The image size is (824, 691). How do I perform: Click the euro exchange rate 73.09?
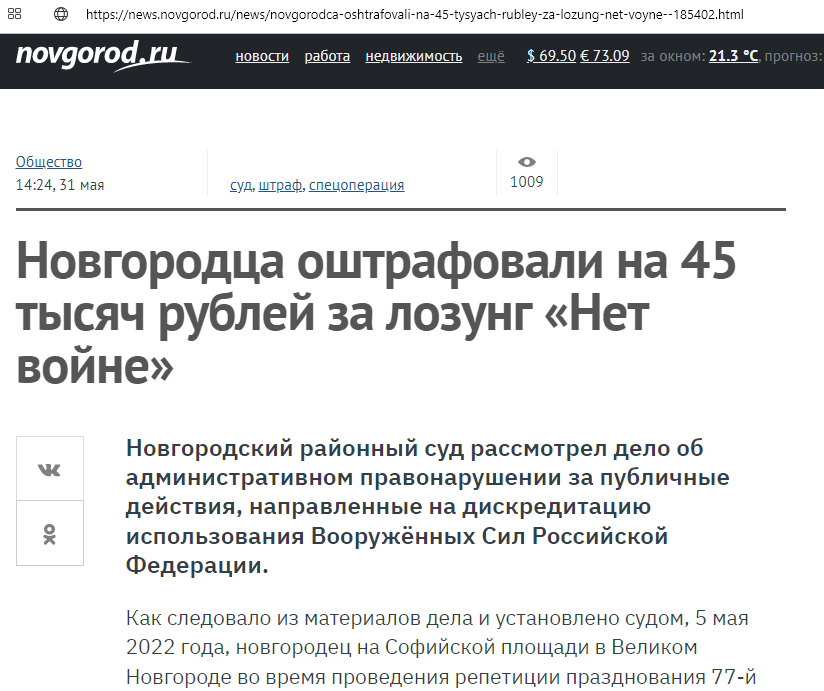pyautogui.click(x=605, y=56)
